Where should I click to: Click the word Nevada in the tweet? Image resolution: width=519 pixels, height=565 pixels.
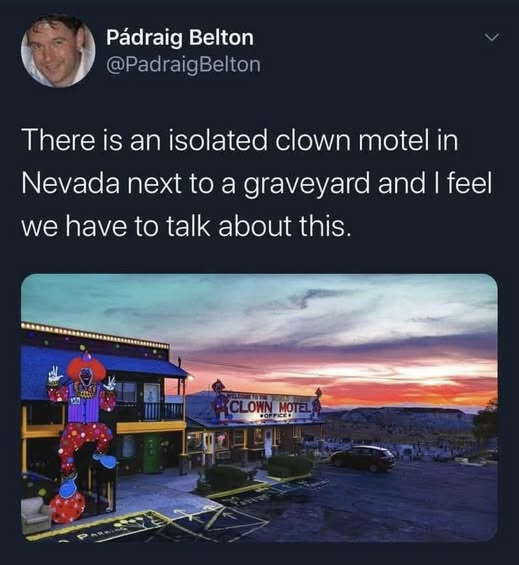(x=70, y=184)
